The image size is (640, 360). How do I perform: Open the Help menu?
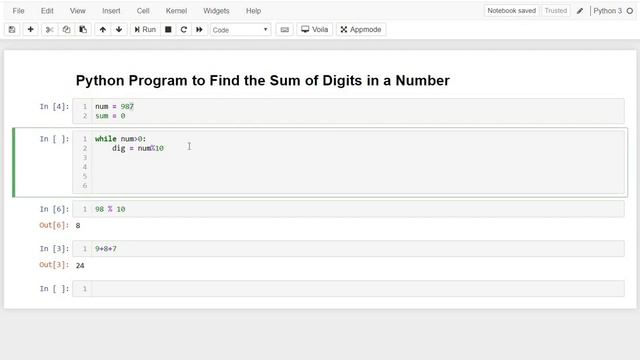tap(253, 11)
